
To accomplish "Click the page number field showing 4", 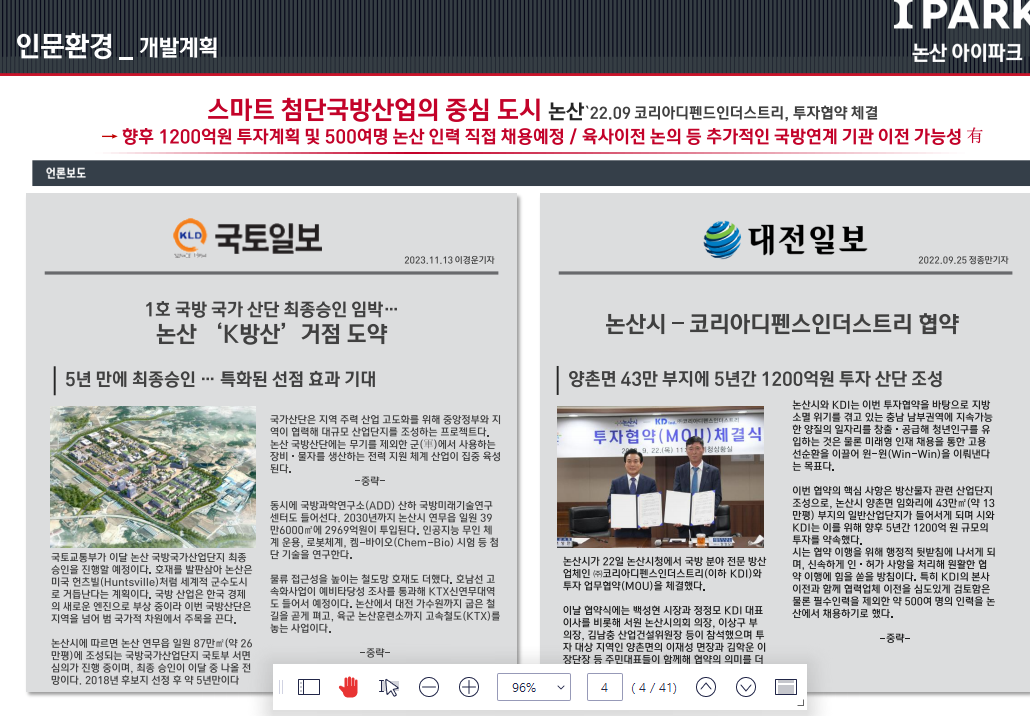I will [604, 687].
